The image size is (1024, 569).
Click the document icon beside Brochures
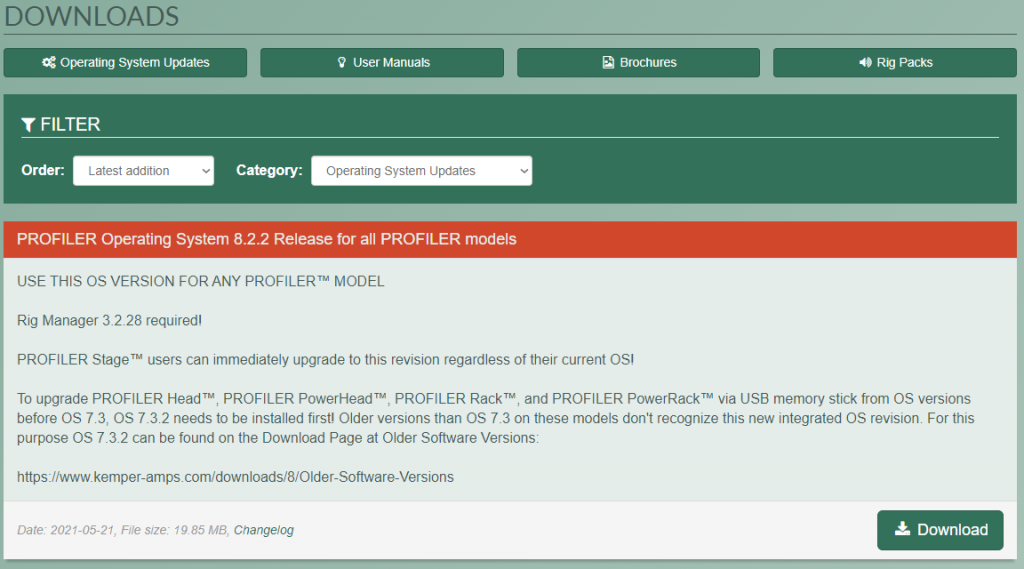[608, 63]
